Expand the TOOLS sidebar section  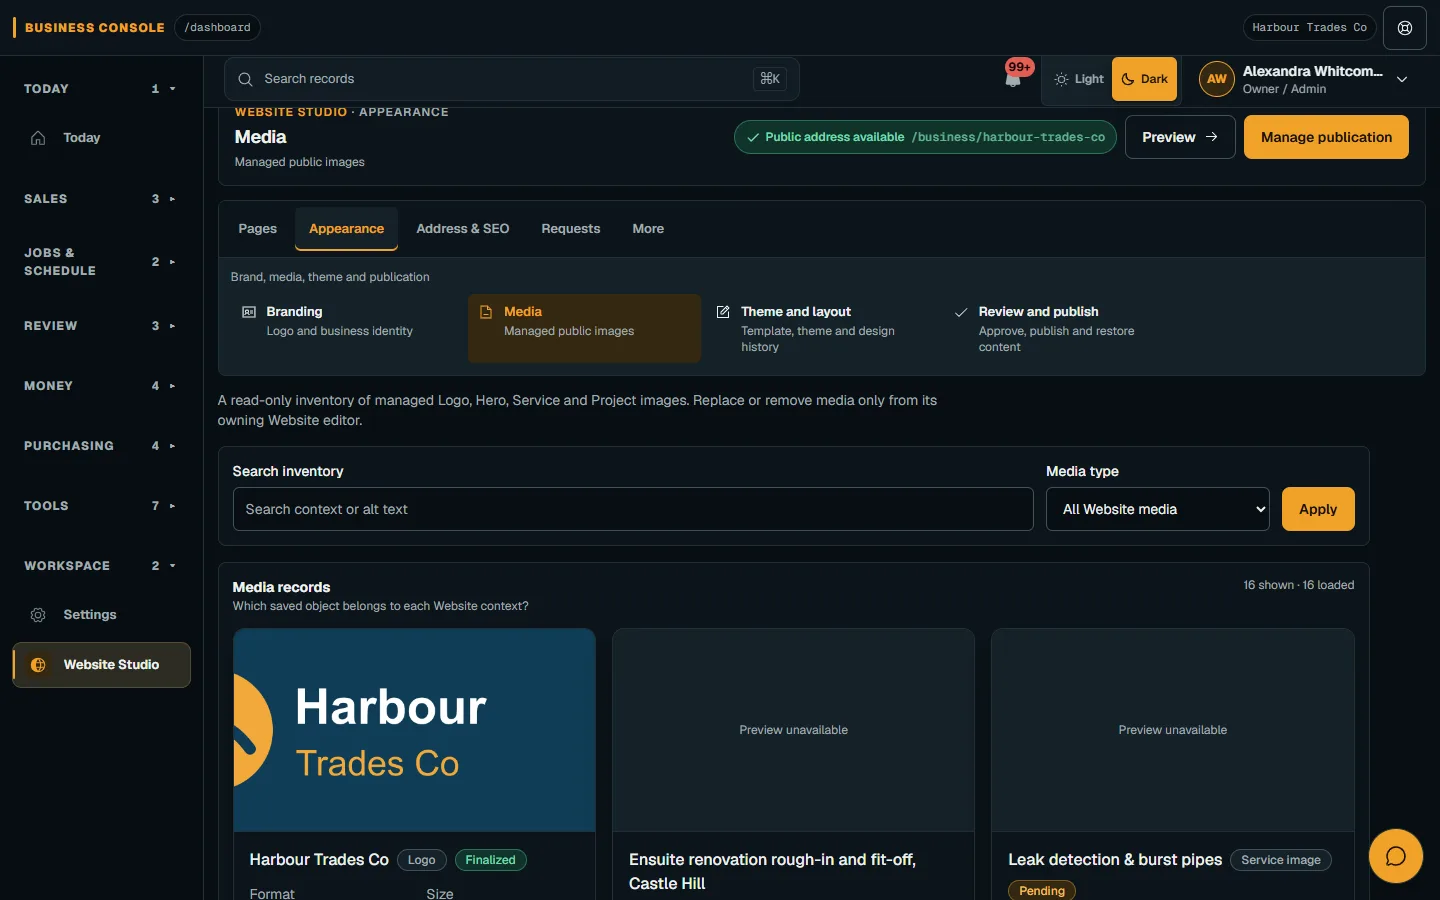tap(101, 506)
